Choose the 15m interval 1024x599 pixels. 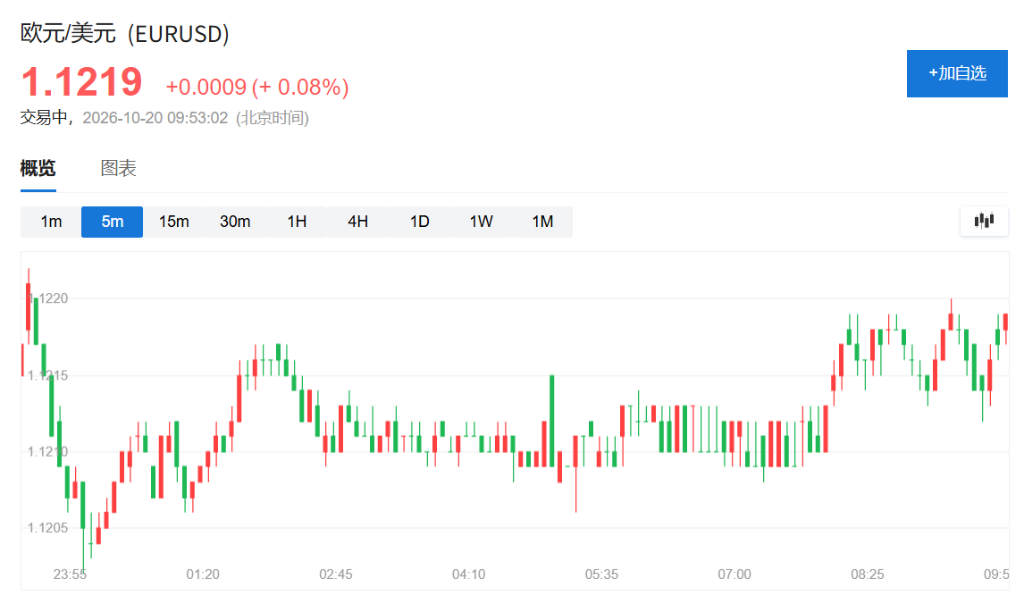coord(174,221)
